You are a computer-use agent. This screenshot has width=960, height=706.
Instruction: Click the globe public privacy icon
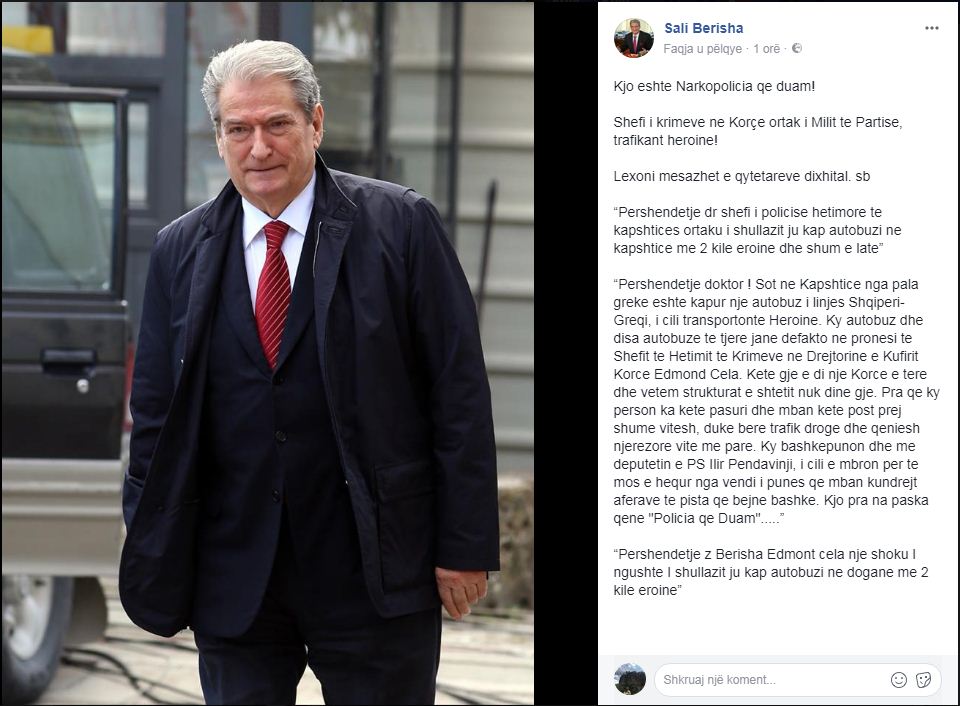[797, 48]
